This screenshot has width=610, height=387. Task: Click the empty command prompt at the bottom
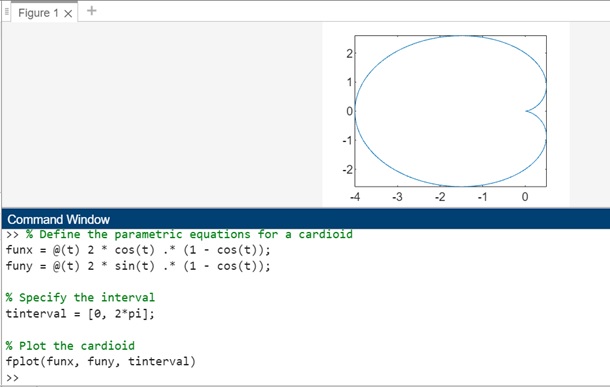pyautogui.click(x=12, y=378)
